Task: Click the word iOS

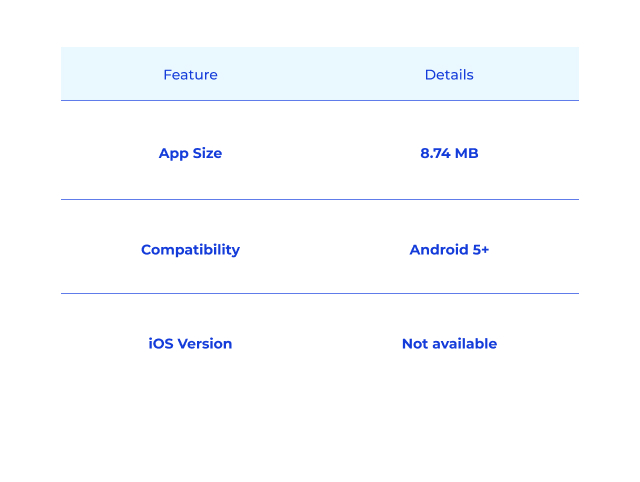Action: [161, 344]
